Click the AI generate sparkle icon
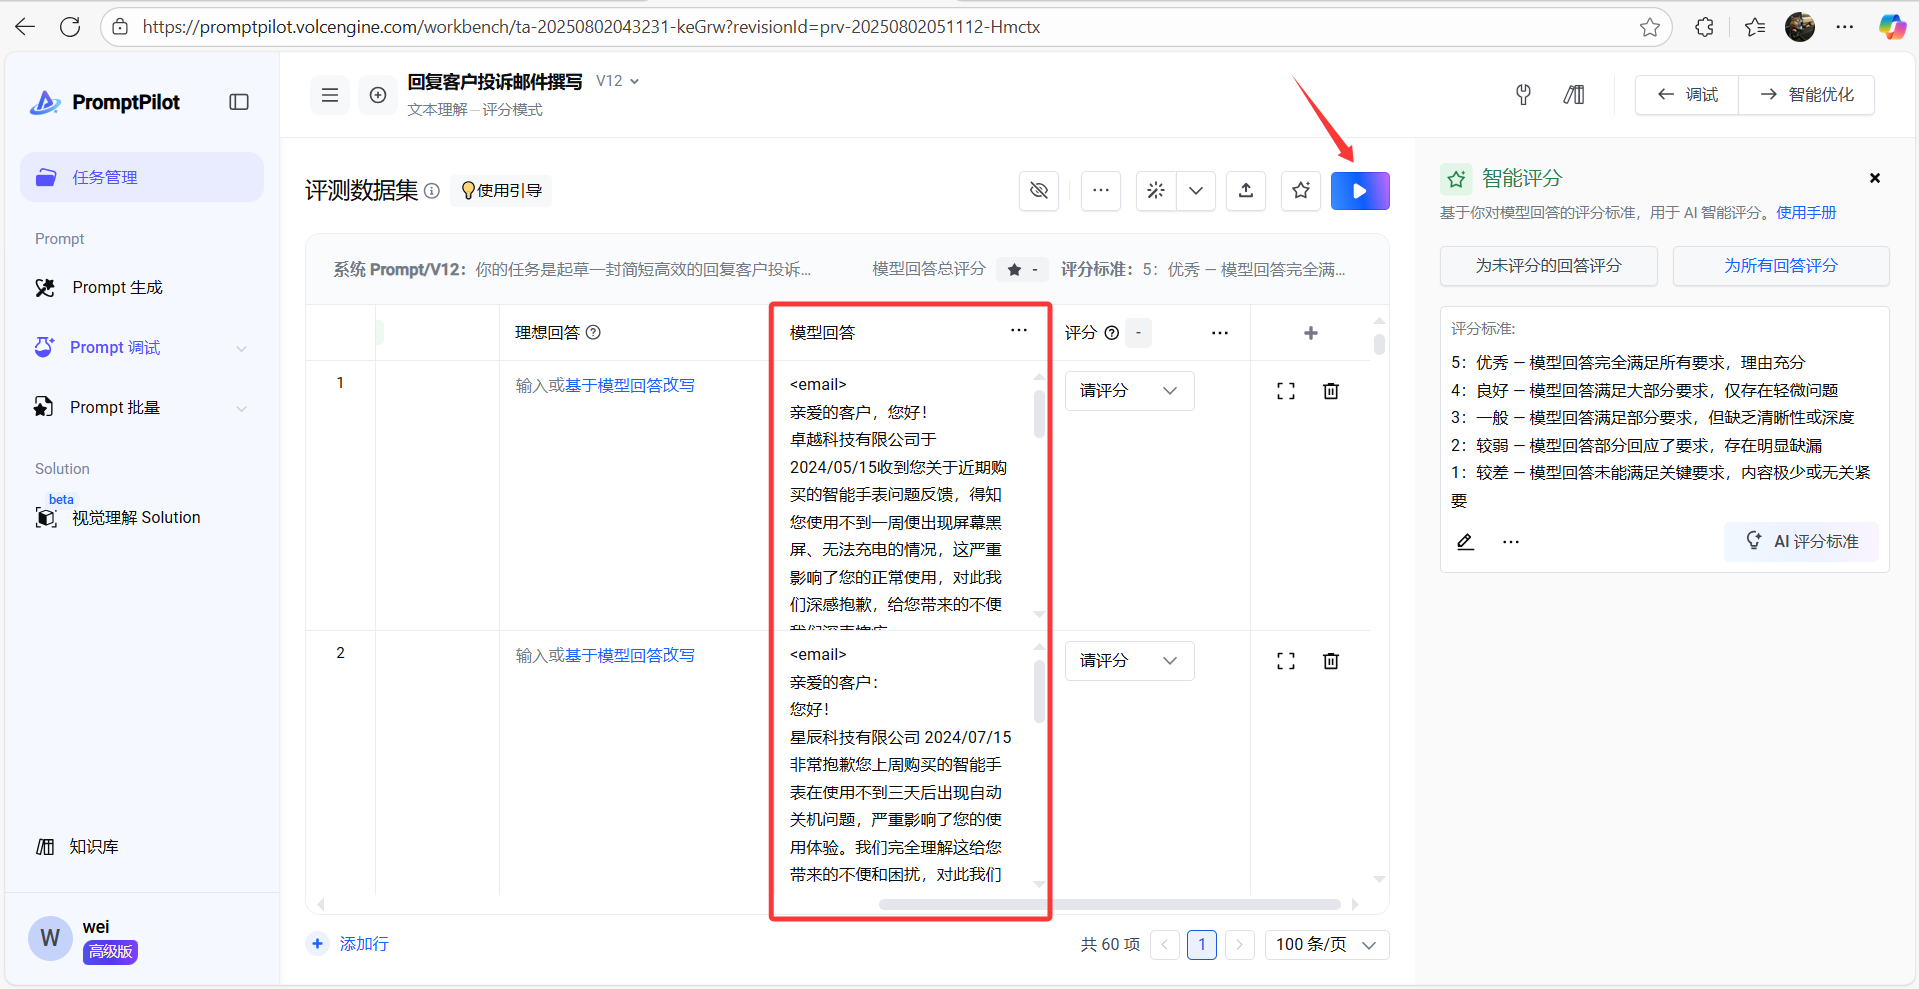Viewport: 1919px width, 989px height. 1156,191
